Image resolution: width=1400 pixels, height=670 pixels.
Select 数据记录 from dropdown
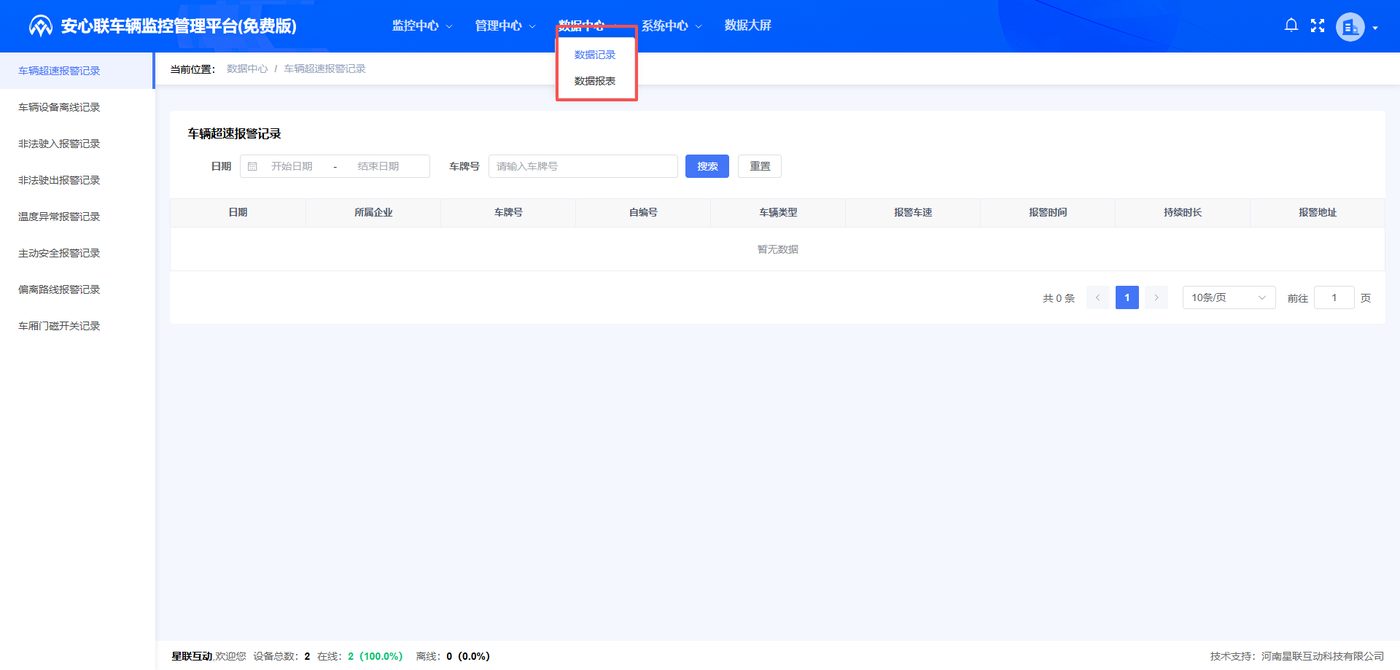[x=595, y=55]
